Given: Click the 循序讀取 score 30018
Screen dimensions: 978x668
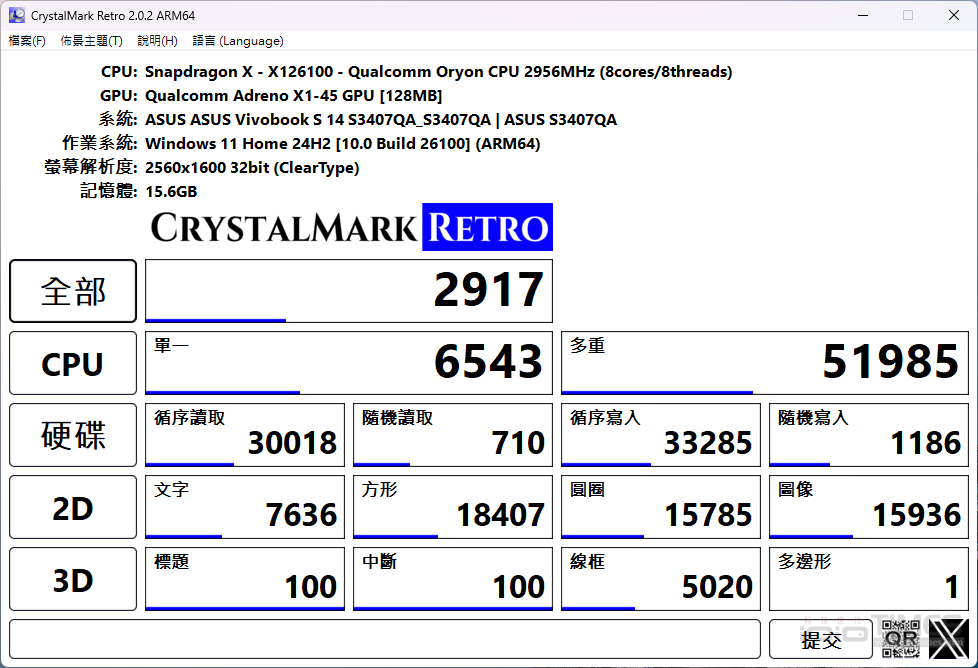Looking at the screenshot, I should (244, 435).
